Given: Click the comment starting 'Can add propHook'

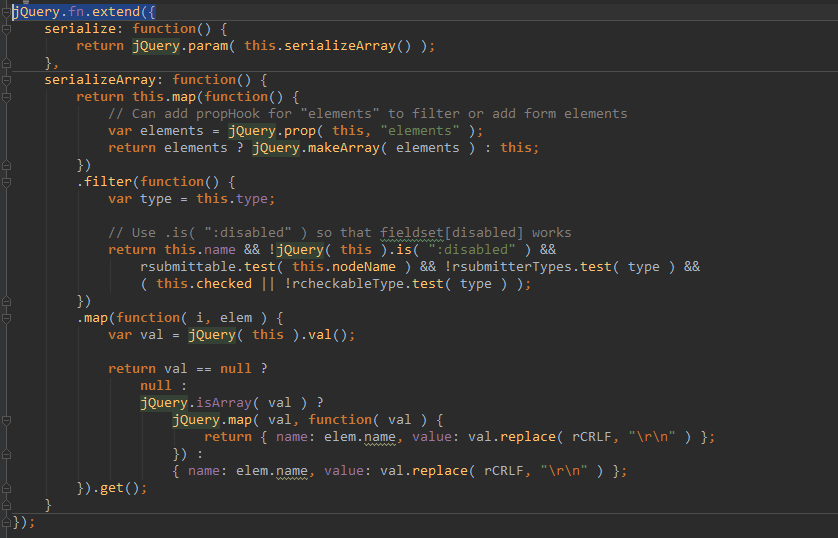Looking at the screenshot, I should click(x=368, y=114).
